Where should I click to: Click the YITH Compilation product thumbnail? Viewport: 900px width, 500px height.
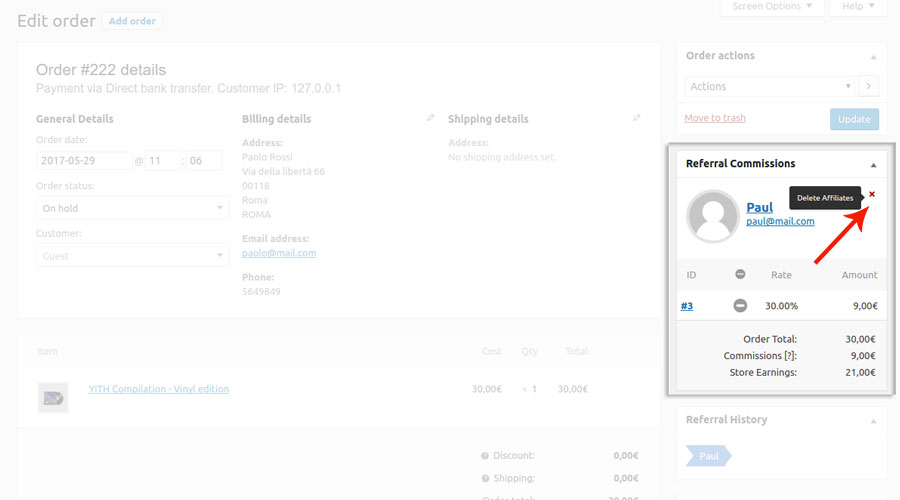(x=53, y=397)
